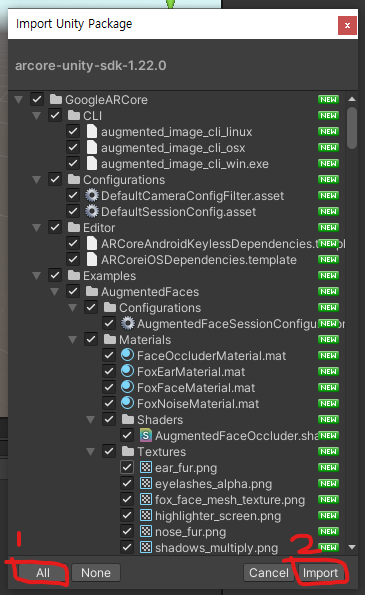Uncheck the CLI folder checkbox
This screenshot has height=595, width=365.
pyautogui.click(x=55, y=115)
